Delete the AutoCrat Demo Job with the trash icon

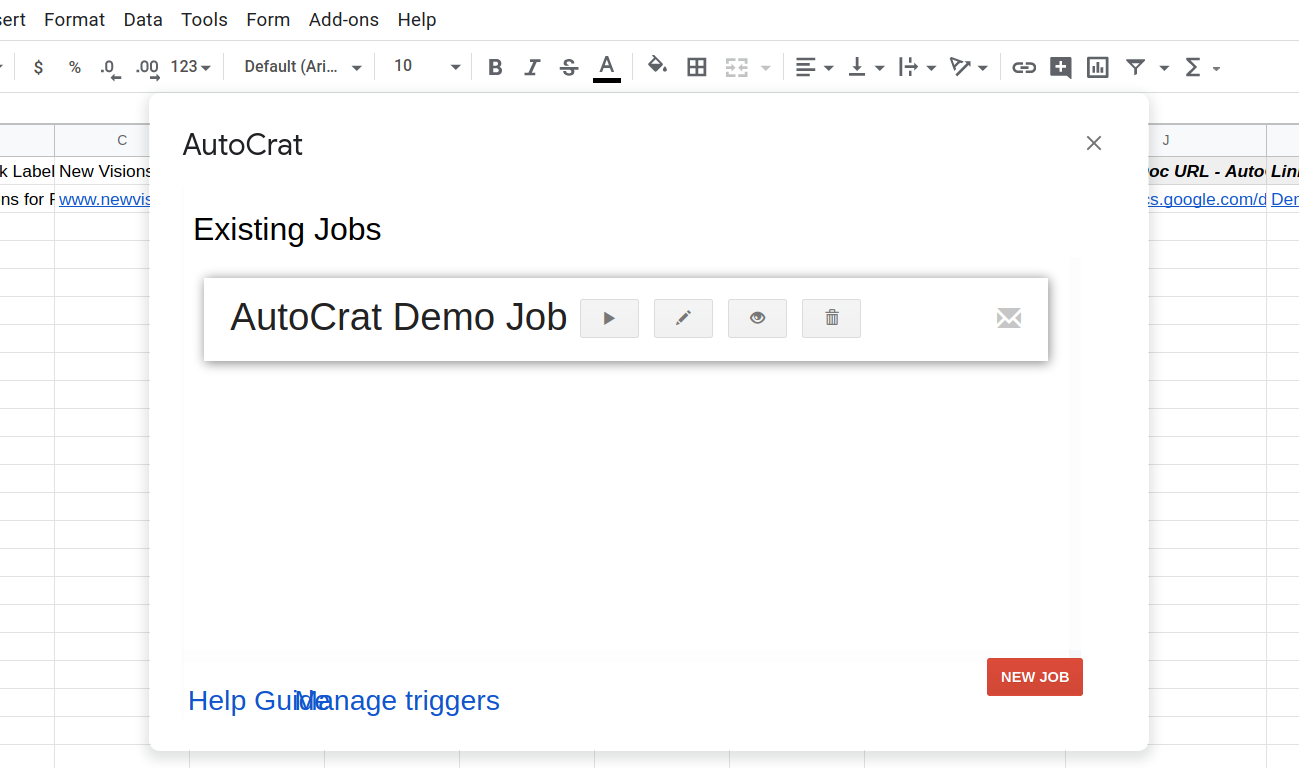pyautogui.click(x=831, y=318)
